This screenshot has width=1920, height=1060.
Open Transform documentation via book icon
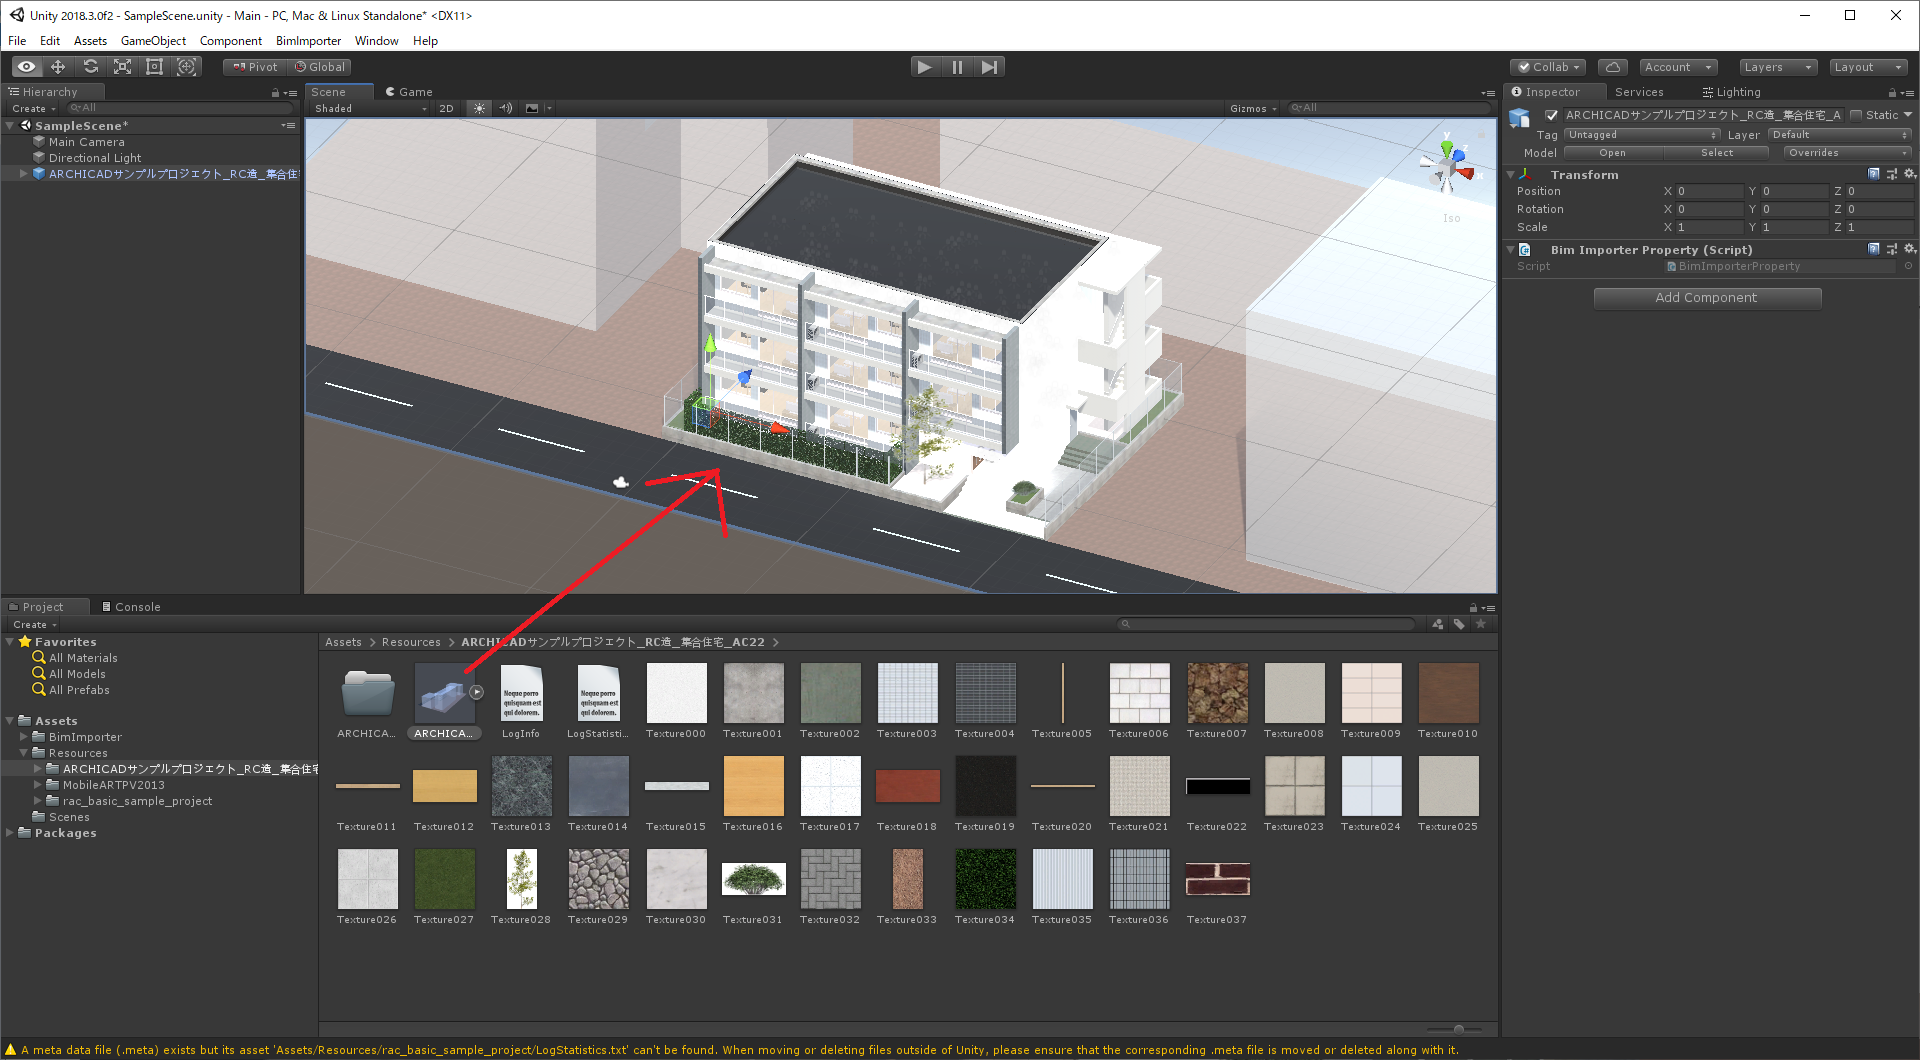pyautogui.click(x=1873, y=174)
